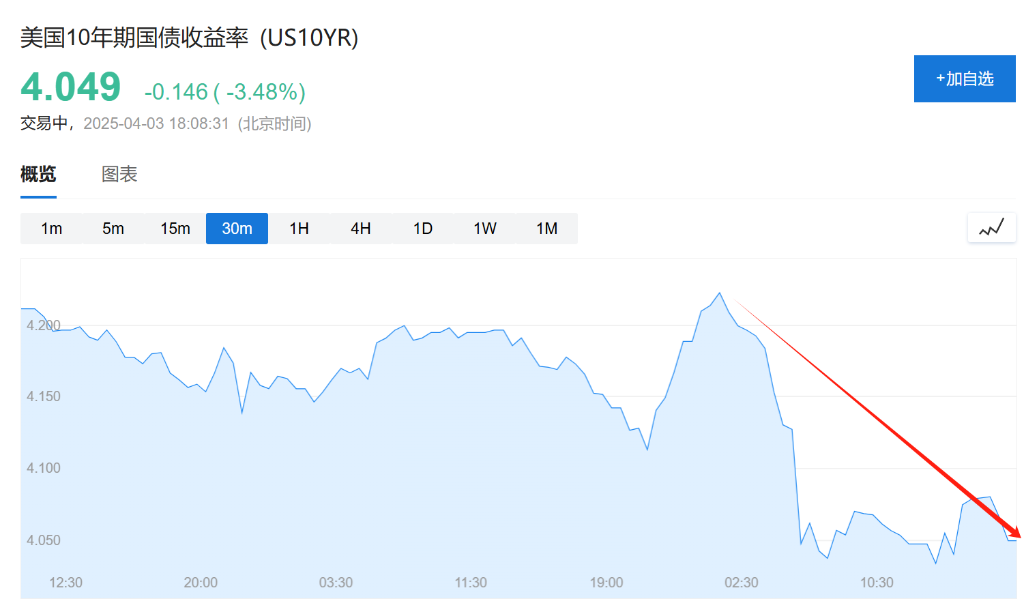
Task: Choose the 4H timeframe
Action: tap(361, 228)
